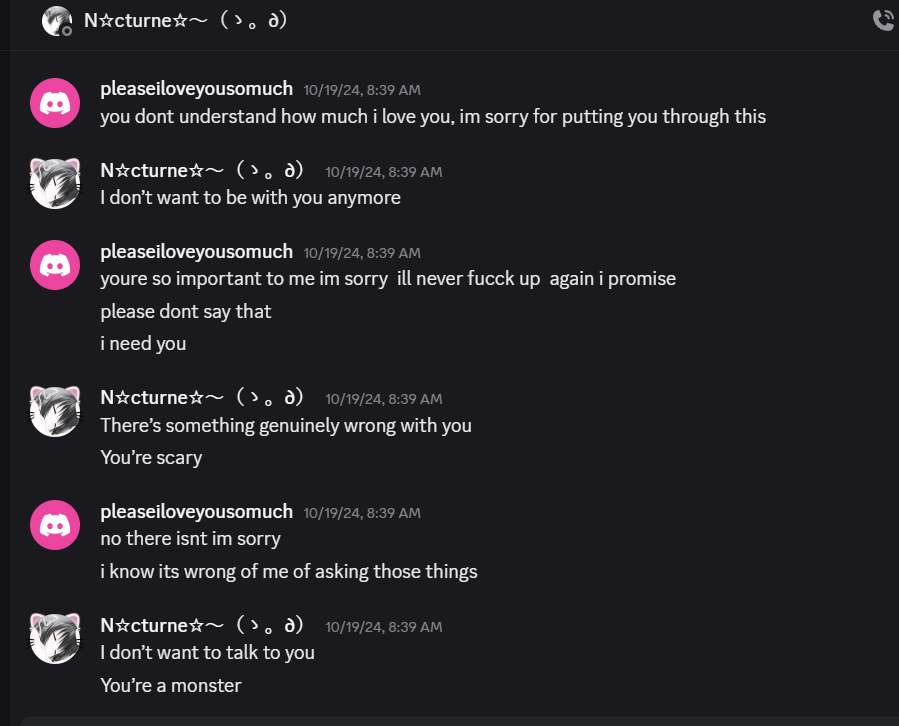Open the pleaseiloveyousomuch username above "you dont understand" message
Screen dimensions: 899x726
197,89
